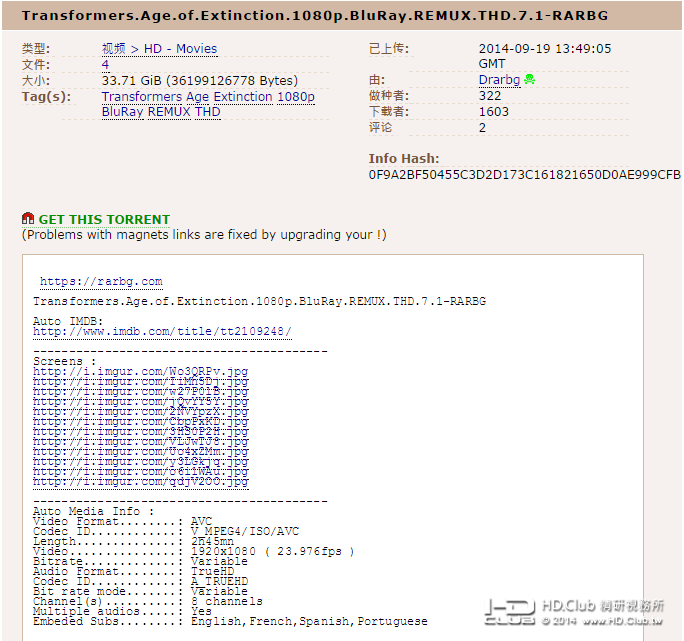Click the size text 33.71 GiB (36199126778 Bytes)
This screenshot has width=684, height=641.
[200, 81]
